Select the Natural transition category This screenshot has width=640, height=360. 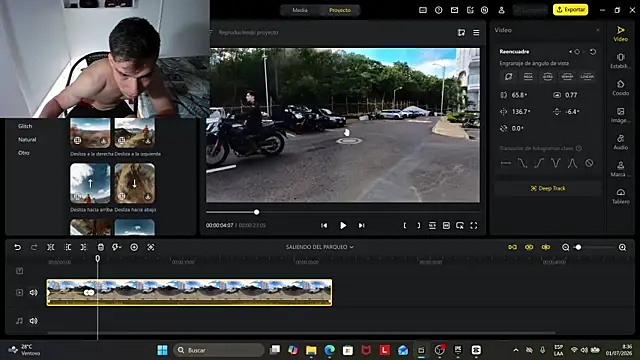(27, 140)
